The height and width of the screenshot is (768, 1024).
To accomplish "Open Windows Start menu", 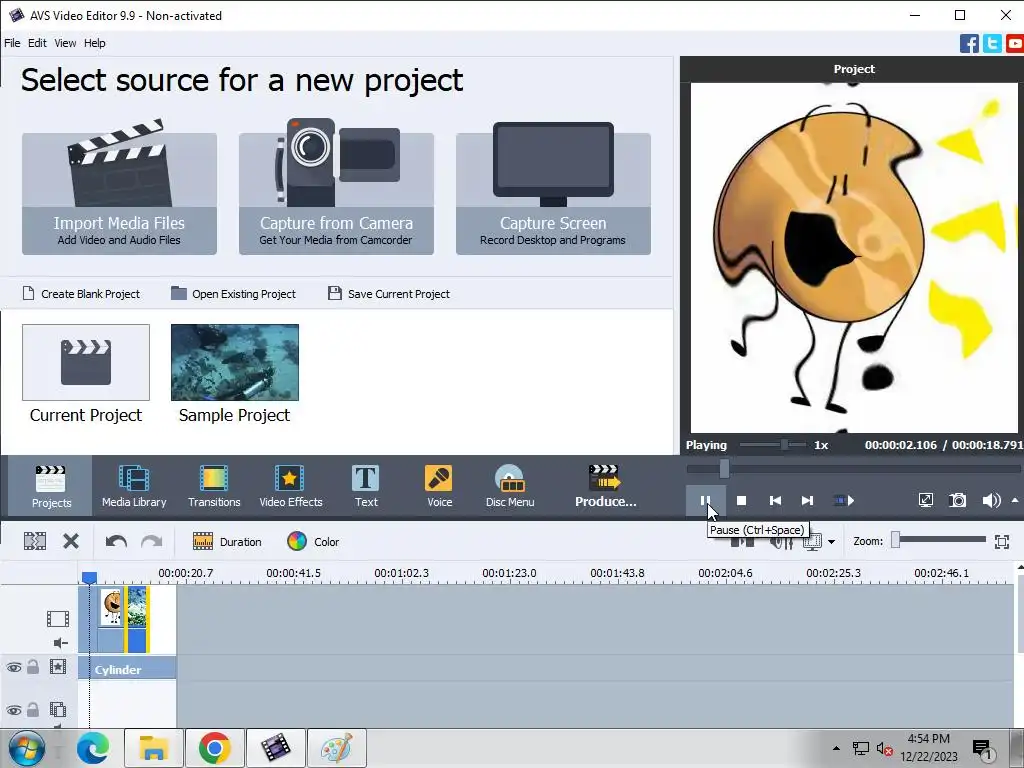I will (x=26, y=748).
